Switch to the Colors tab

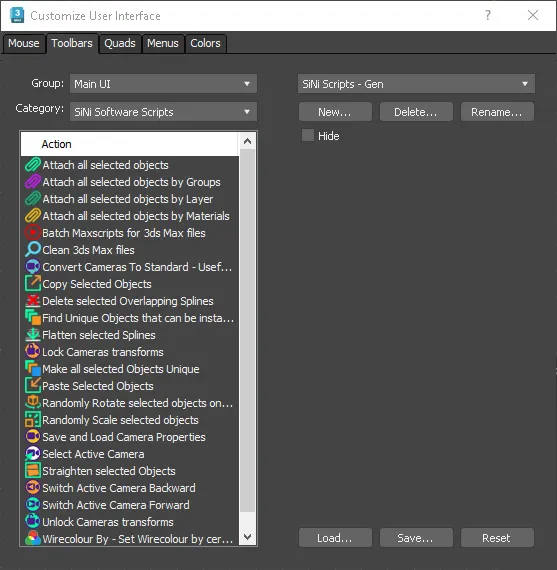[205, 43]
